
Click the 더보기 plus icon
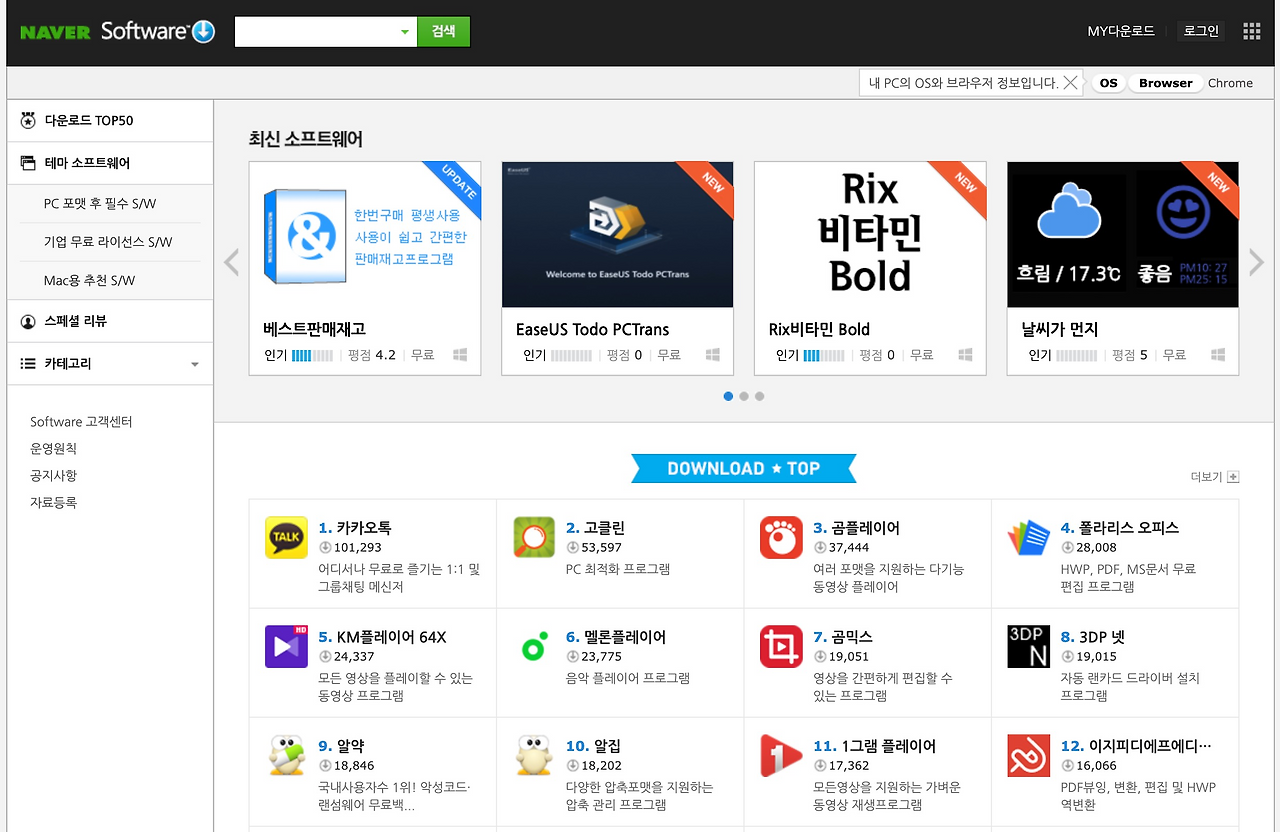(x=1233, y=477)
